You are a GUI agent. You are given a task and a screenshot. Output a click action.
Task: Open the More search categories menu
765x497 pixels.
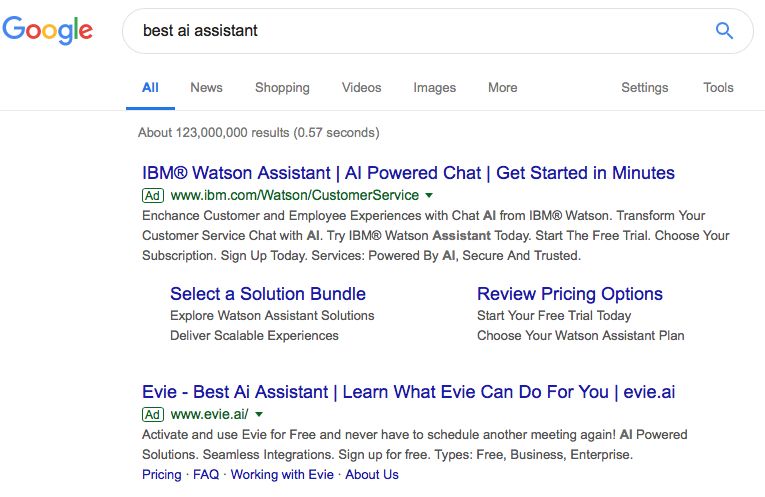(x=503, y=88)
